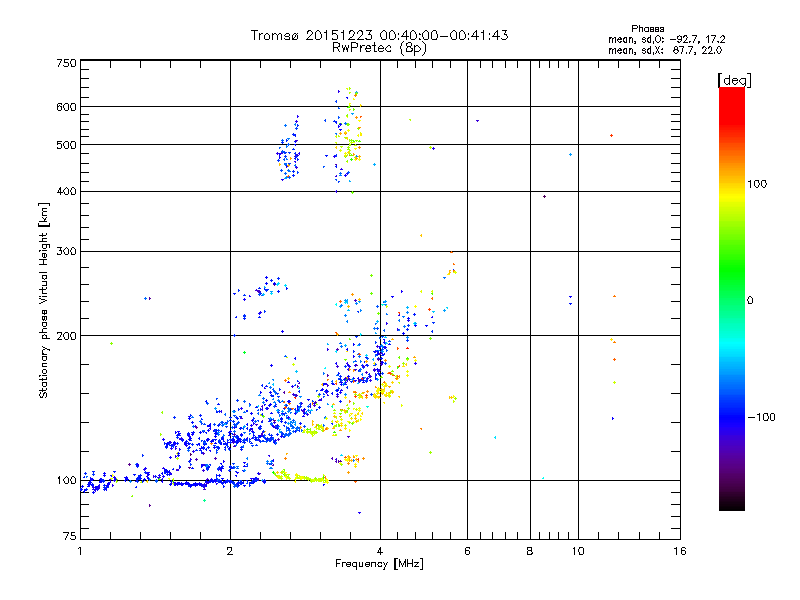Click x-axis tick label '6'
Viewport: 800px width, 600px height.
(467, 551)
